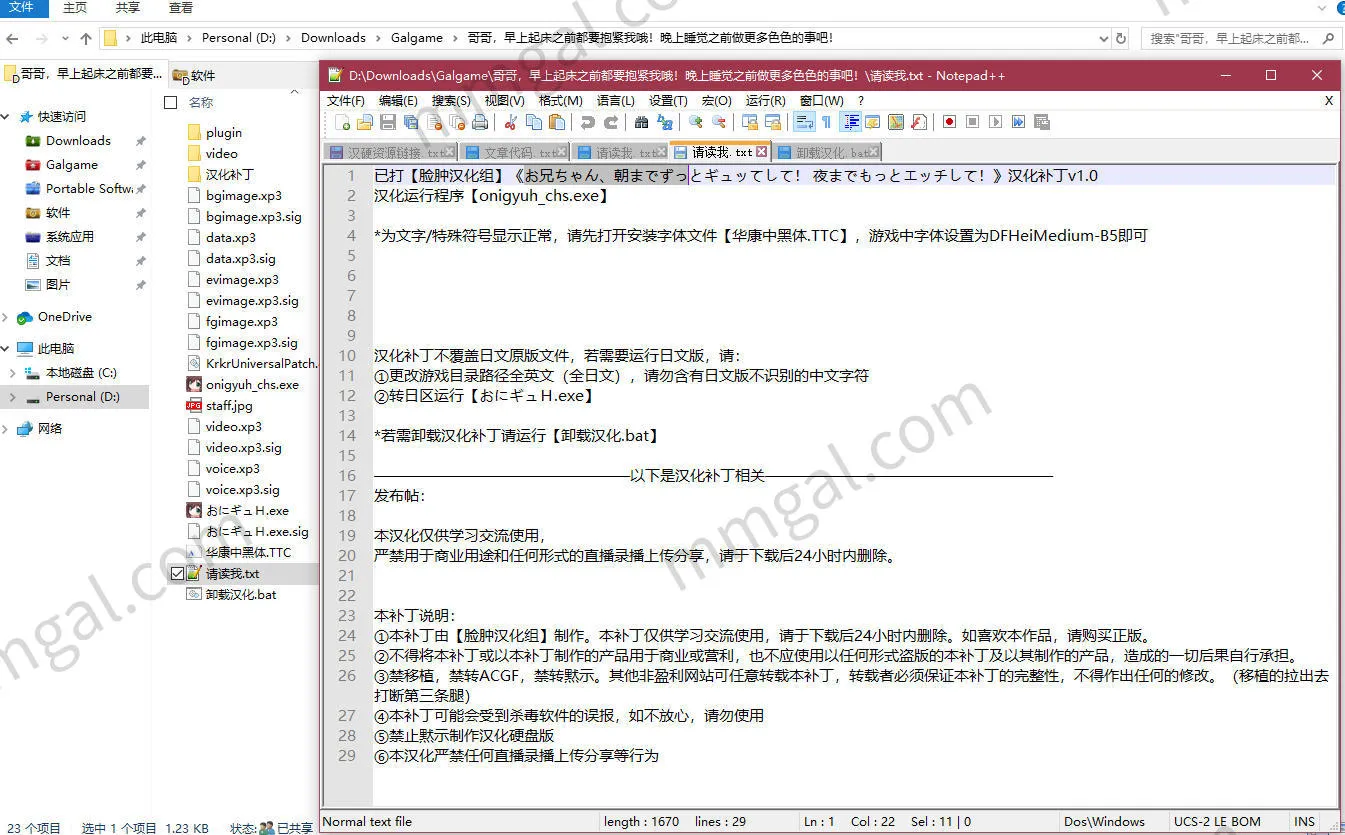Select the Replace icon on the toolbar
The width and height of the screenshot is (1345, 835).
coord(667,121)
